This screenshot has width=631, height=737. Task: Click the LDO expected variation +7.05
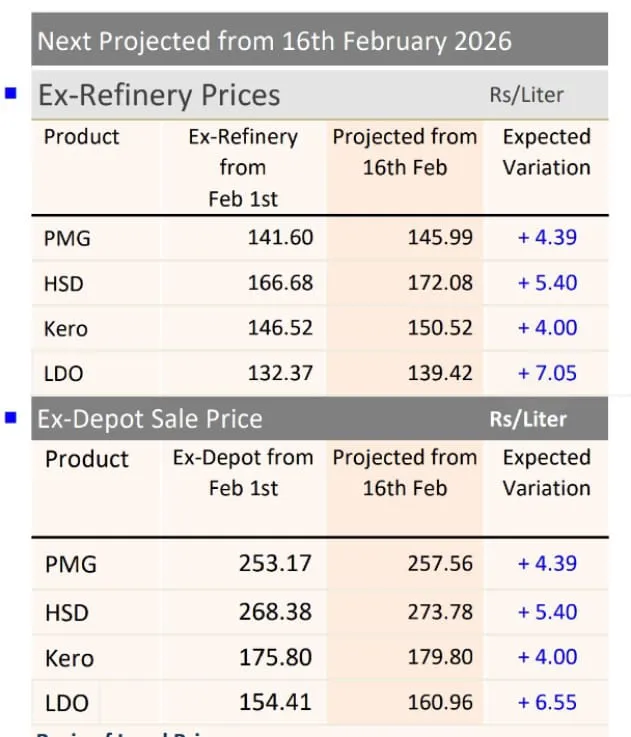click(x=547, y=373)
